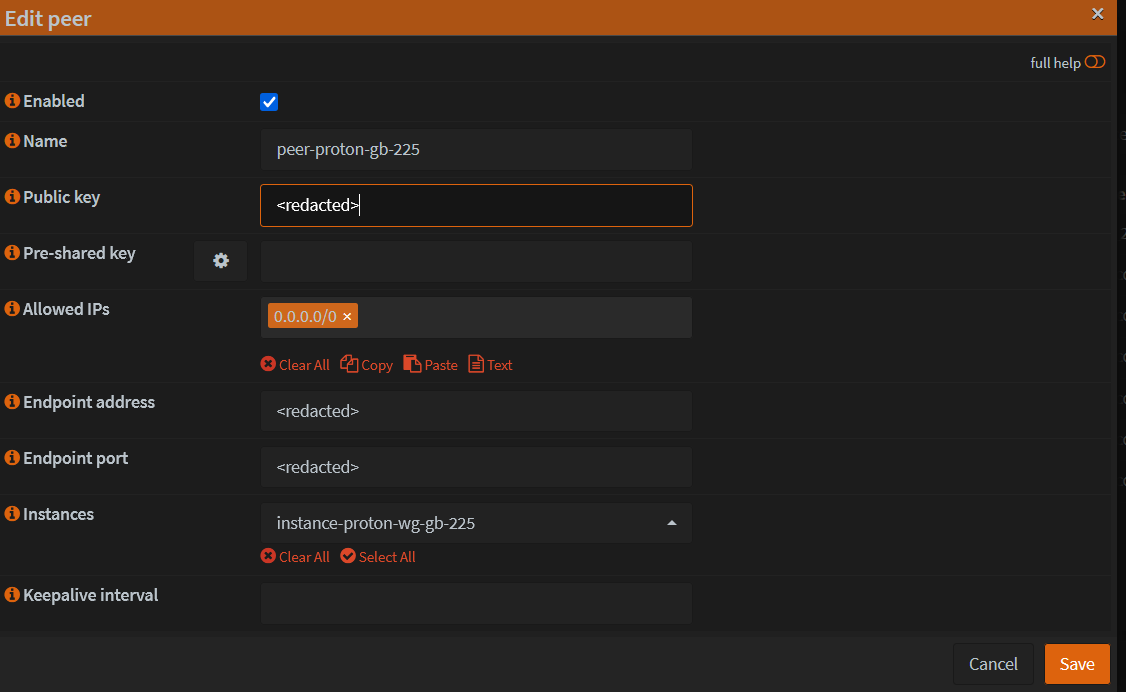Select All available Instances
The width and height of the screenshot is (1126, 692).
tap(378, 556)
